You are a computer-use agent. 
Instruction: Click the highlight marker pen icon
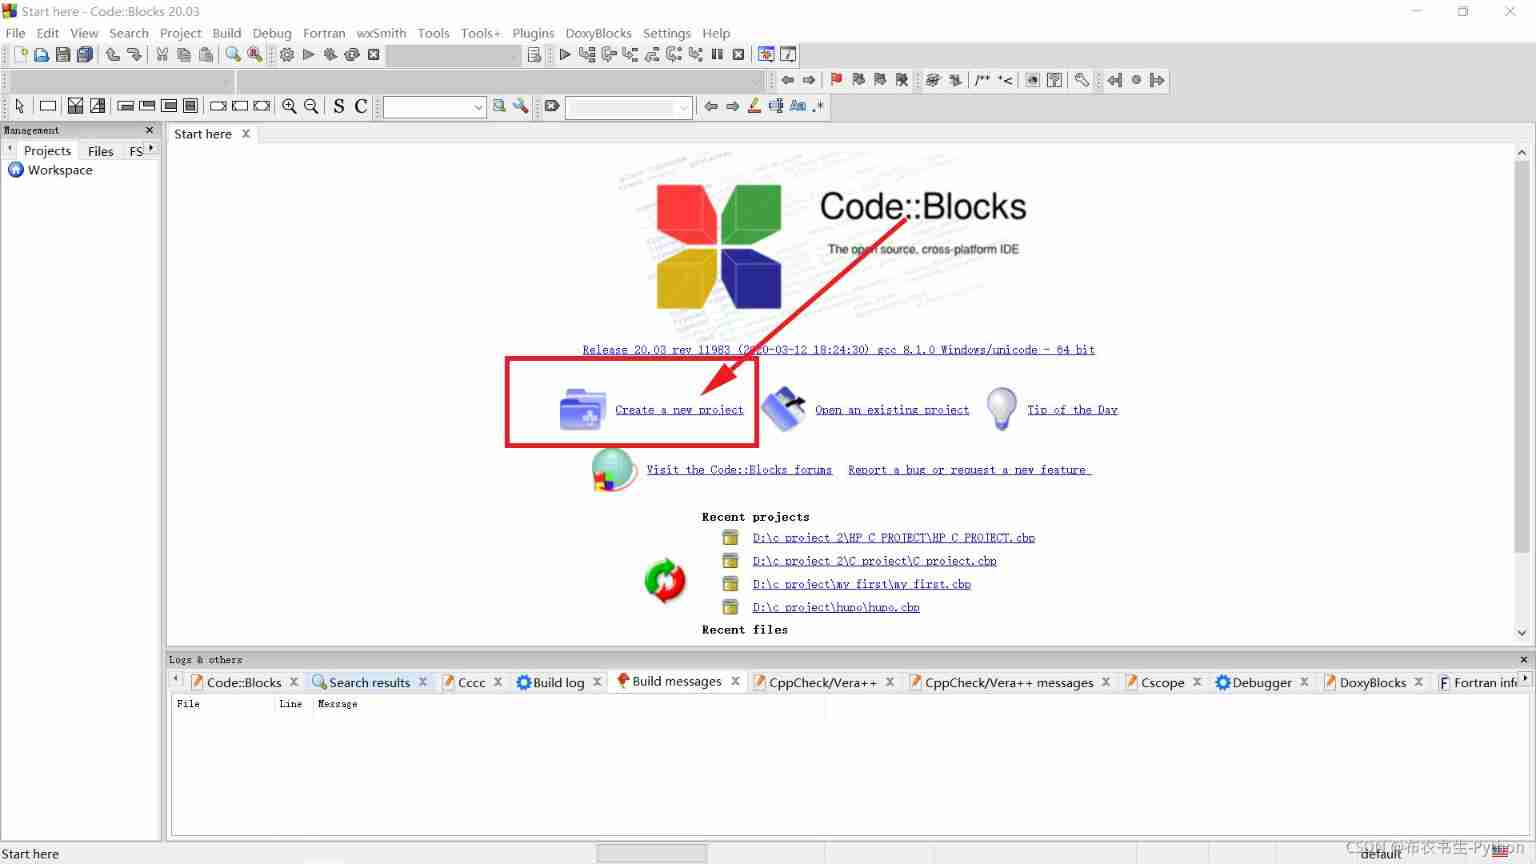(x=754, y=106)
